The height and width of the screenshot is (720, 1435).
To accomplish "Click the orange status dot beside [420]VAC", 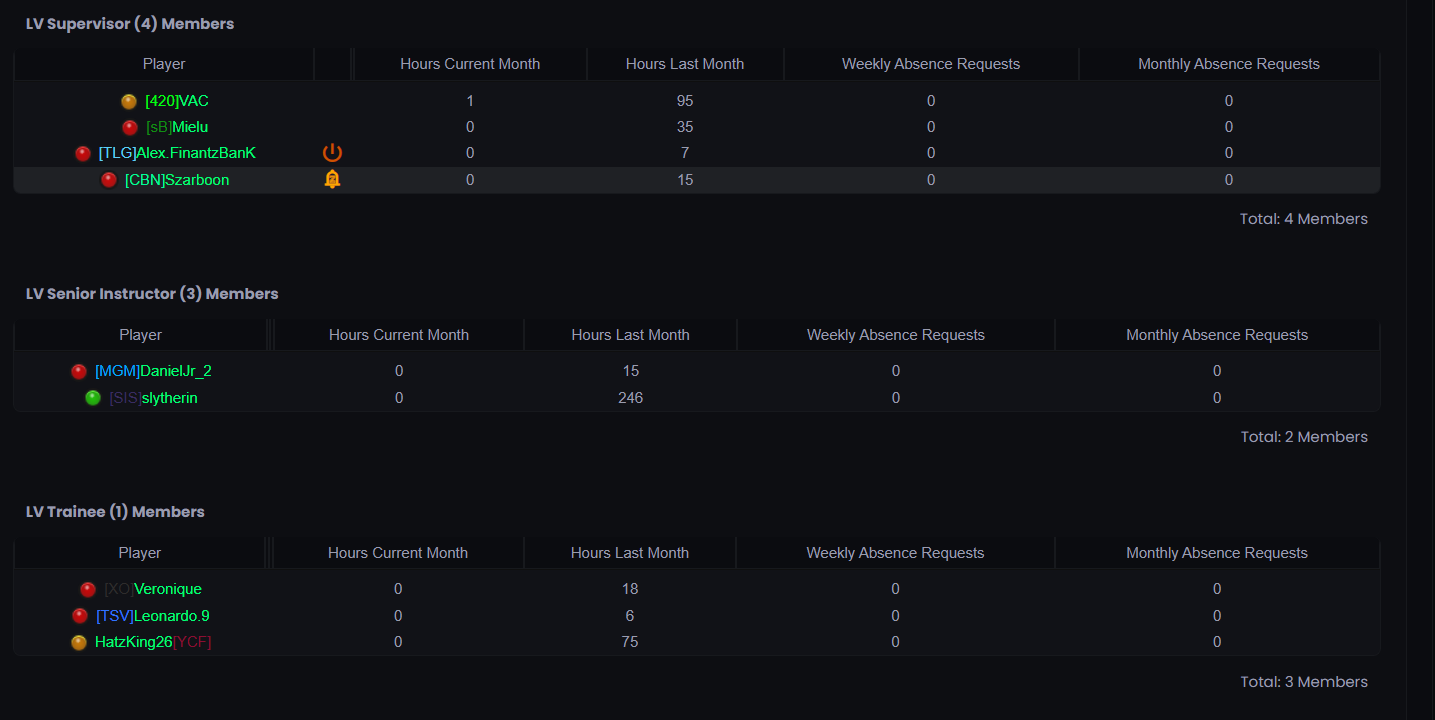I will (x=129, y=101).
